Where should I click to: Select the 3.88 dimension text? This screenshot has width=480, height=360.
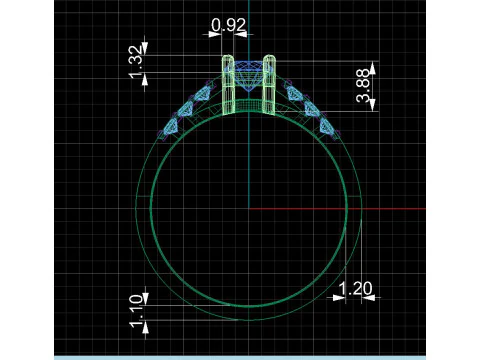[363, 85]
